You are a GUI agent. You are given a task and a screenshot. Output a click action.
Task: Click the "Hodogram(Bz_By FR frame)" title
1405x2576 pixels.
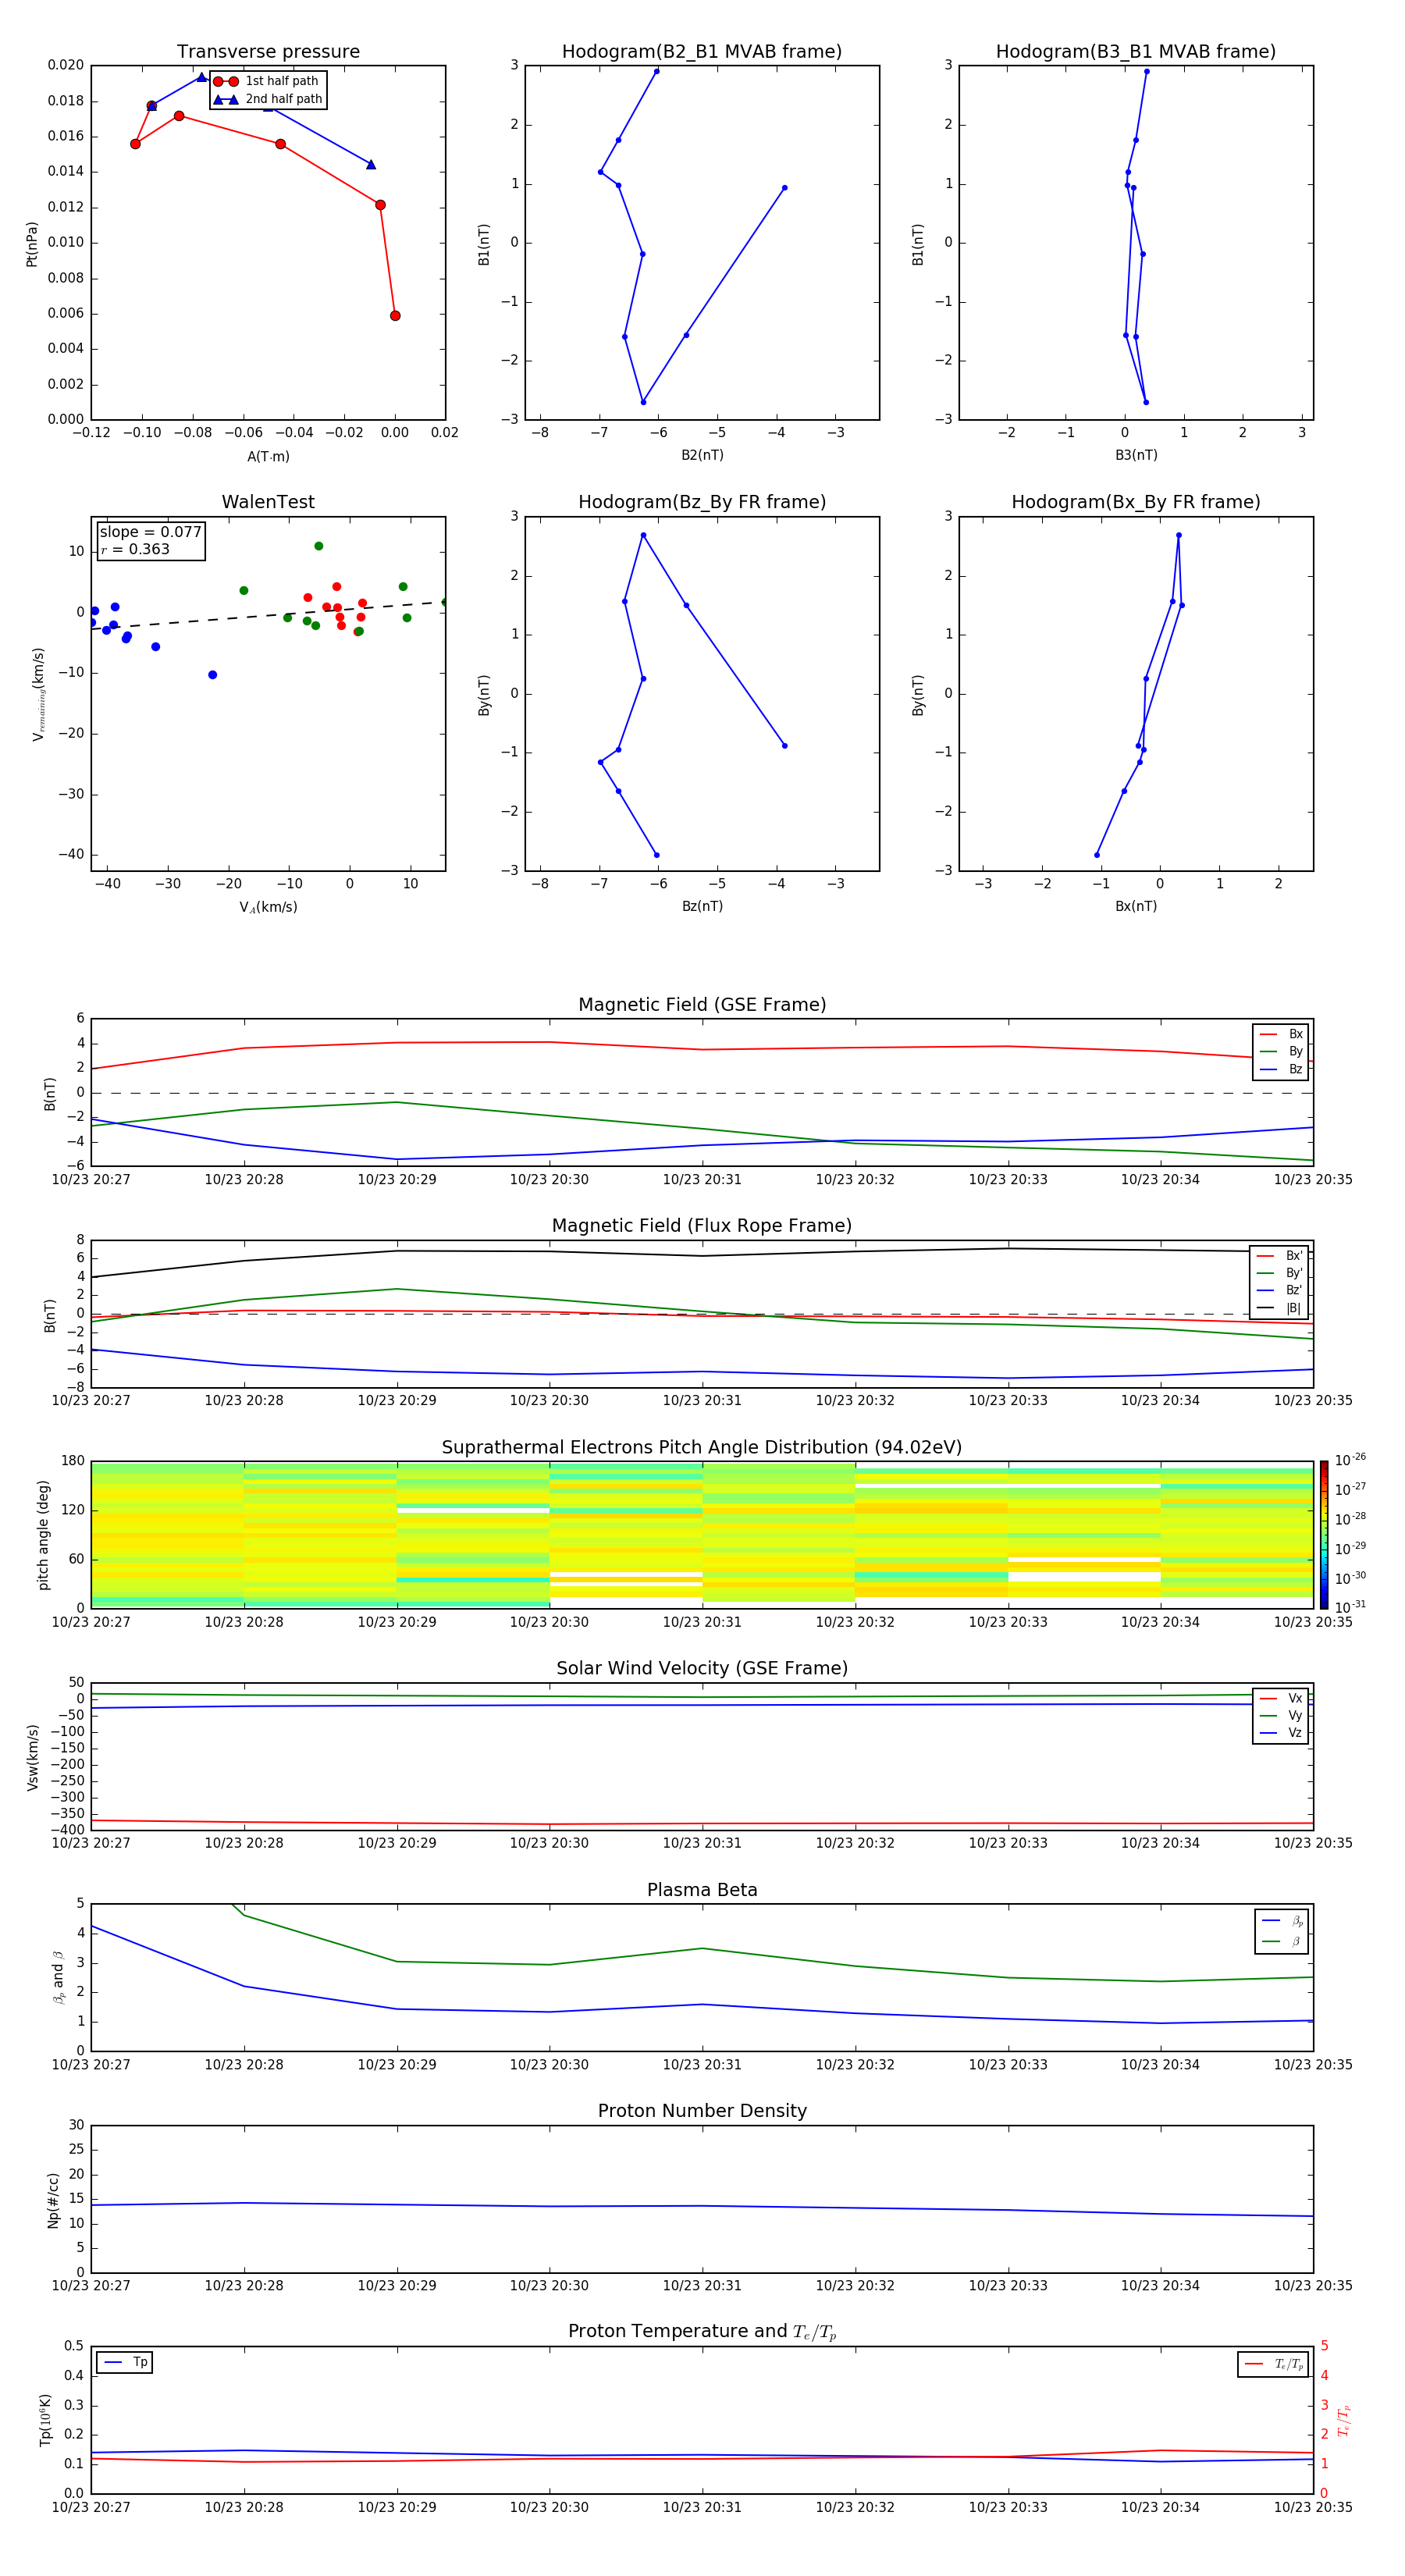702,502
